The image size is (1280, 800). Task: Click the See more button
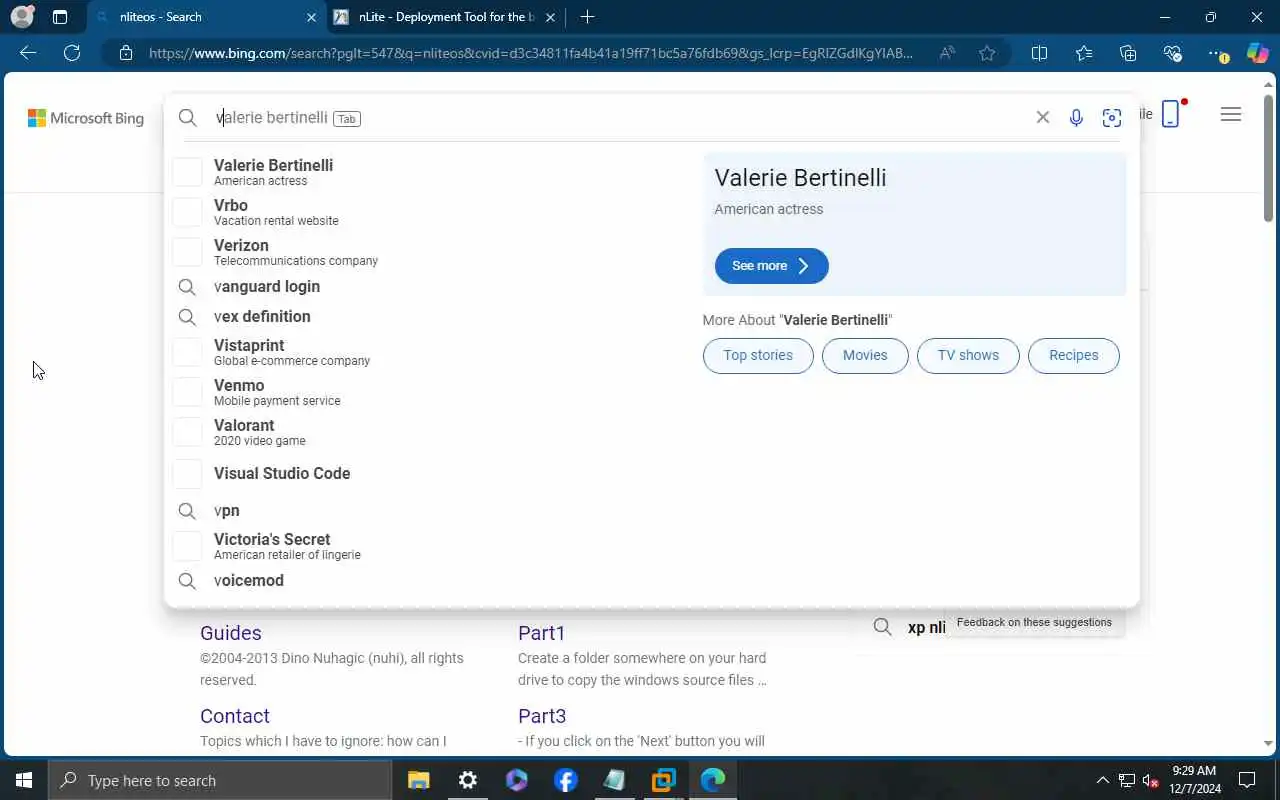771,266
